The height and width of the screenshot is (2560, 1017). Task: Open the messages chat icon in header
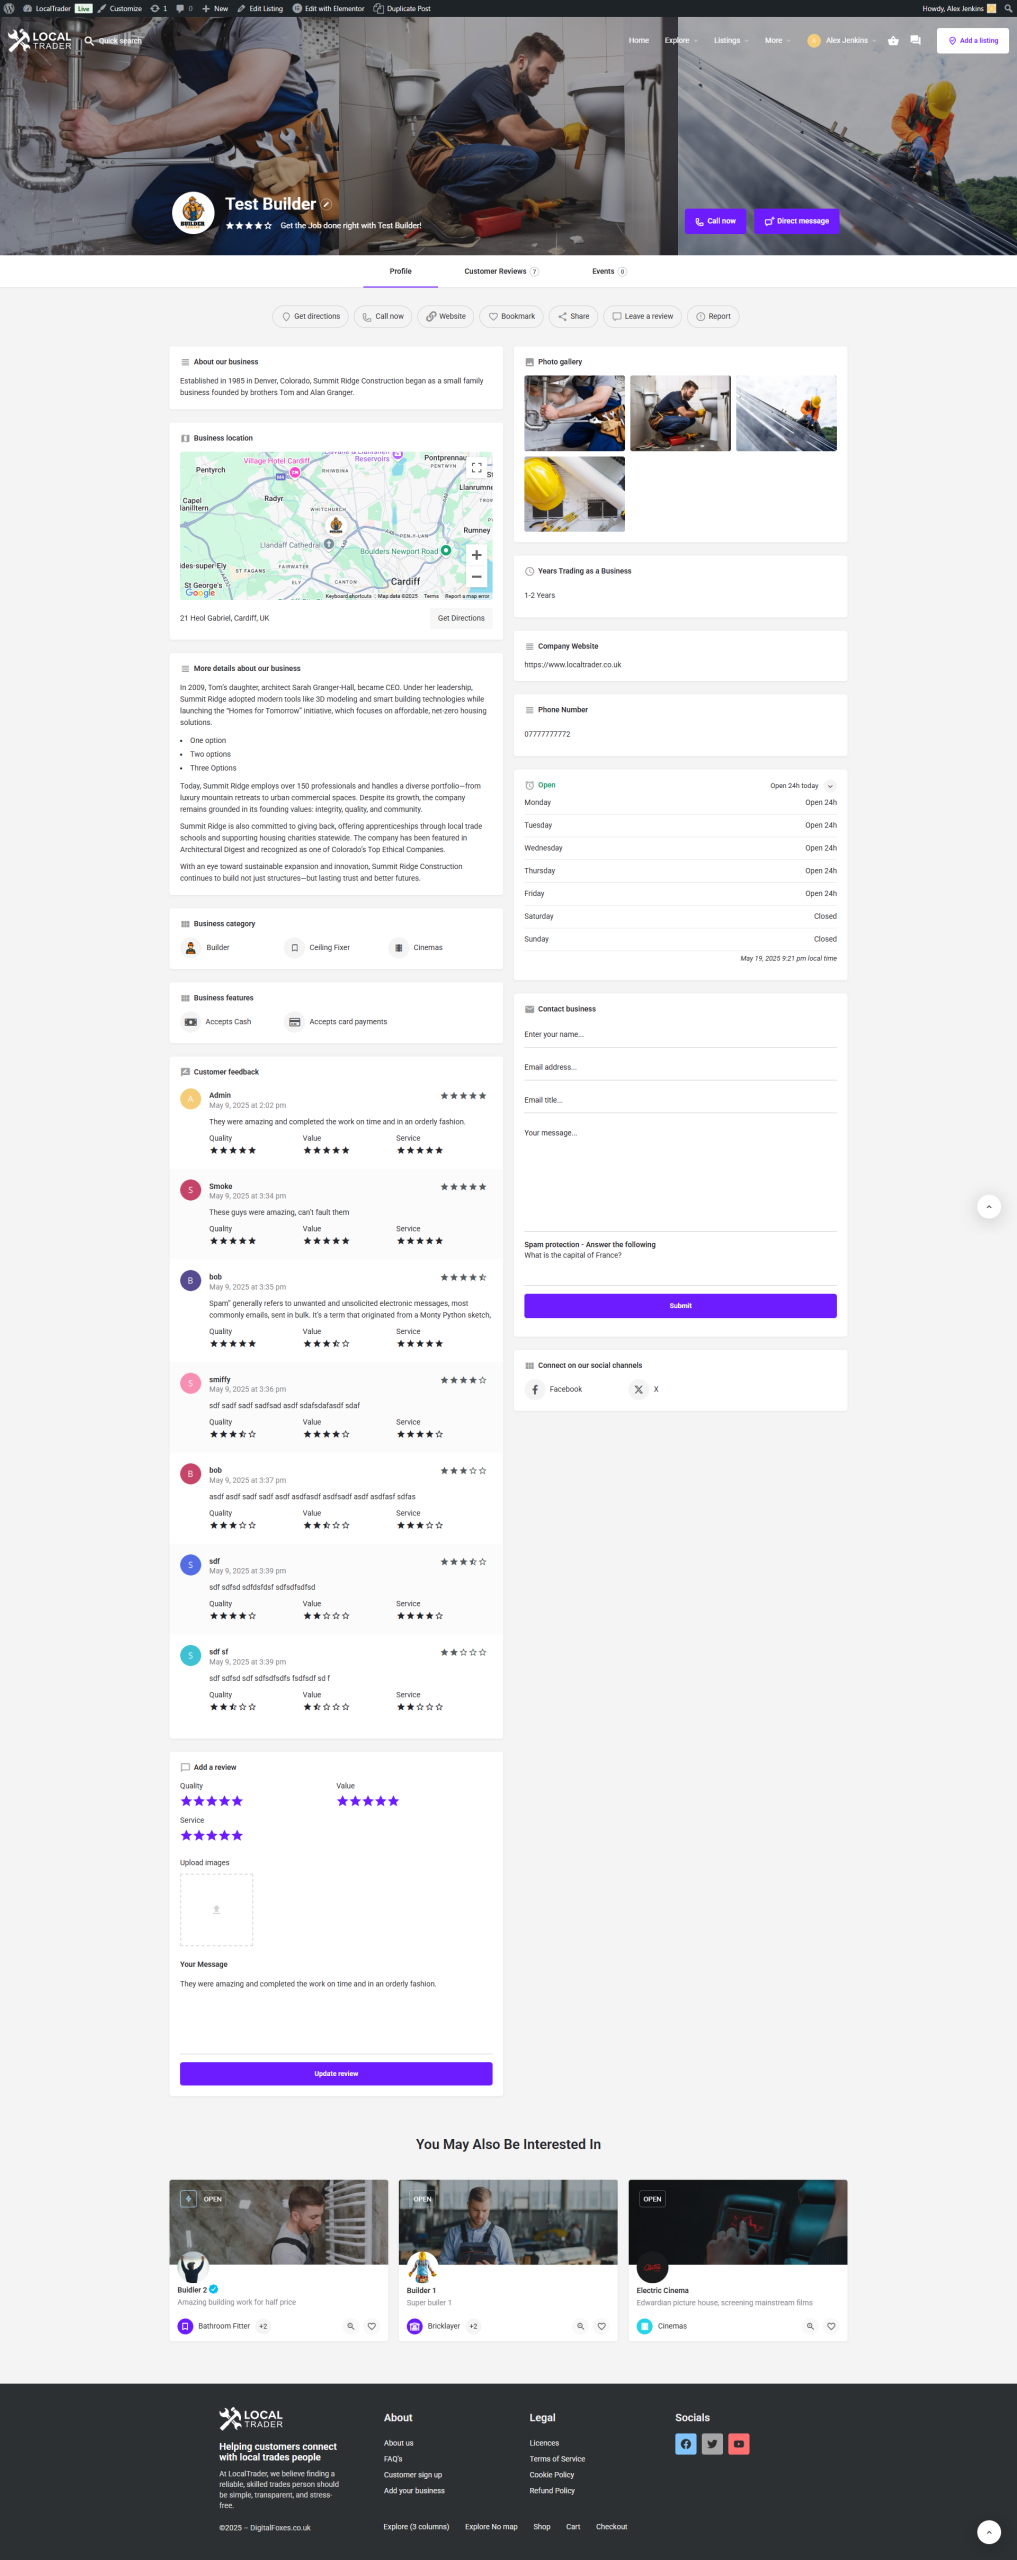point(915,41)
